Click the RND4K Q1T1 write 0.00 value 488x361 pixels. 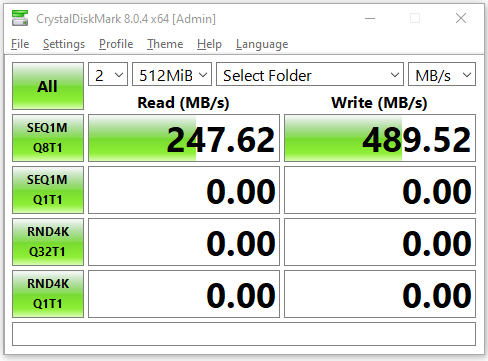point(380,294)
